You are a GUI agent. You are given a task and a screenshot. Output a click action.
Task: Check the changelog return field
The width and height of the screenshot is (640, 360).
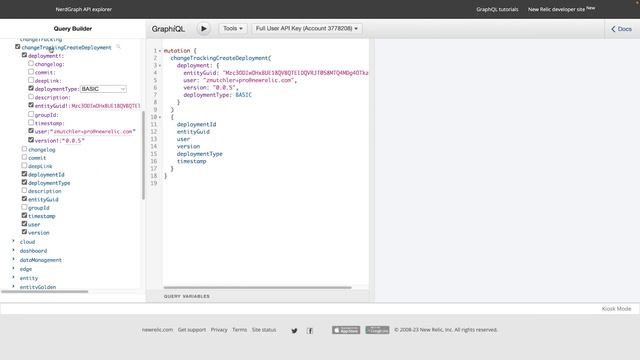24,149
